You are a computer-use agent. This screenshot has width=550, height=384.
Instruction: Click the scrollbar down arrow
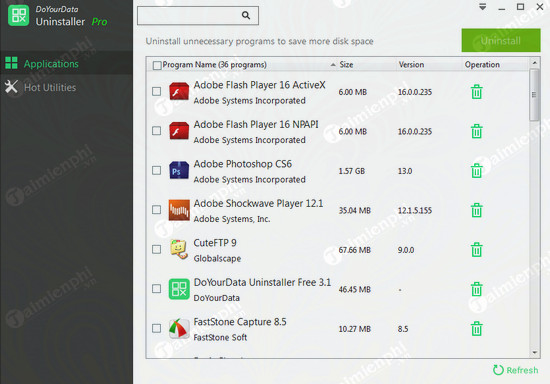[x=534, y=352]
